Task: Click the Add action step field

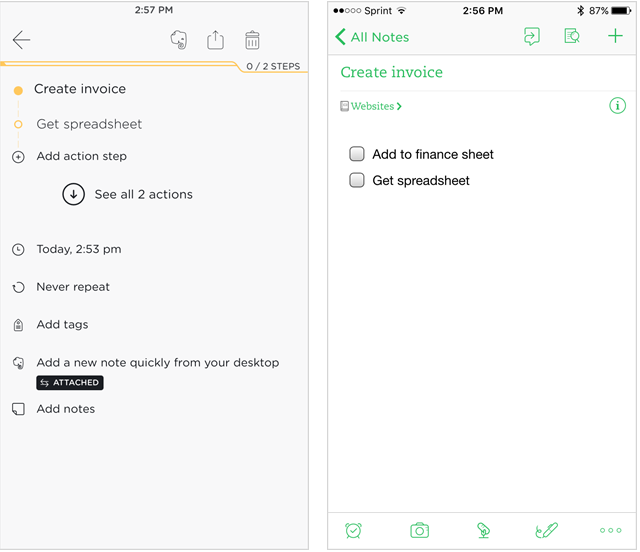Action: (x=82, y=156)
